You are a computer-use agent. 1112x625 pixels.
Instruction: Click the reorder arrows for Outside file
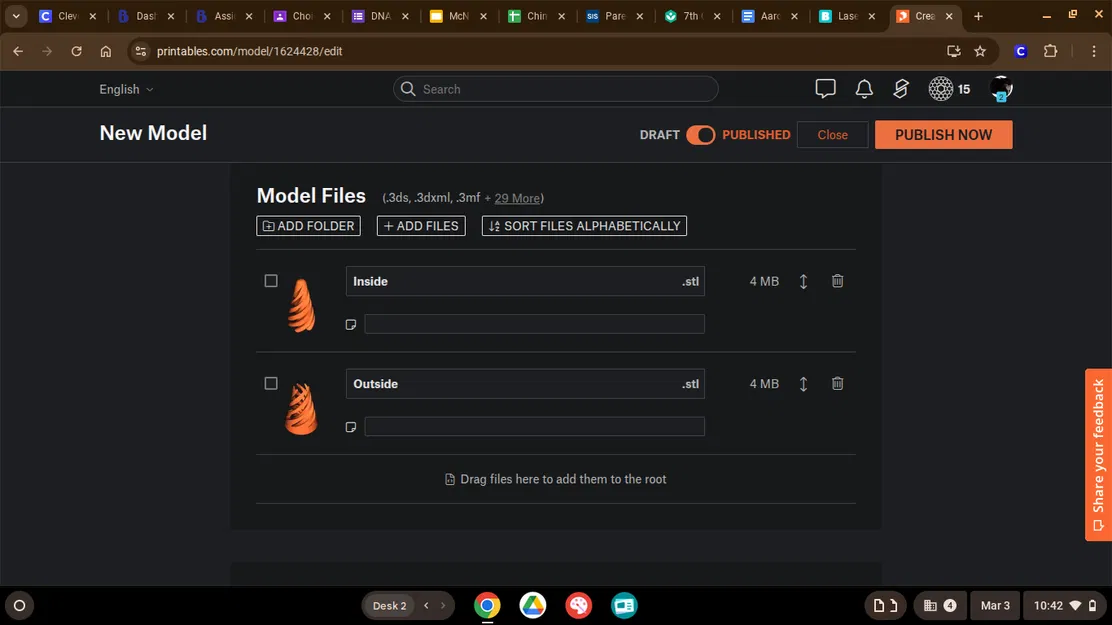click(x=804, y=384)
